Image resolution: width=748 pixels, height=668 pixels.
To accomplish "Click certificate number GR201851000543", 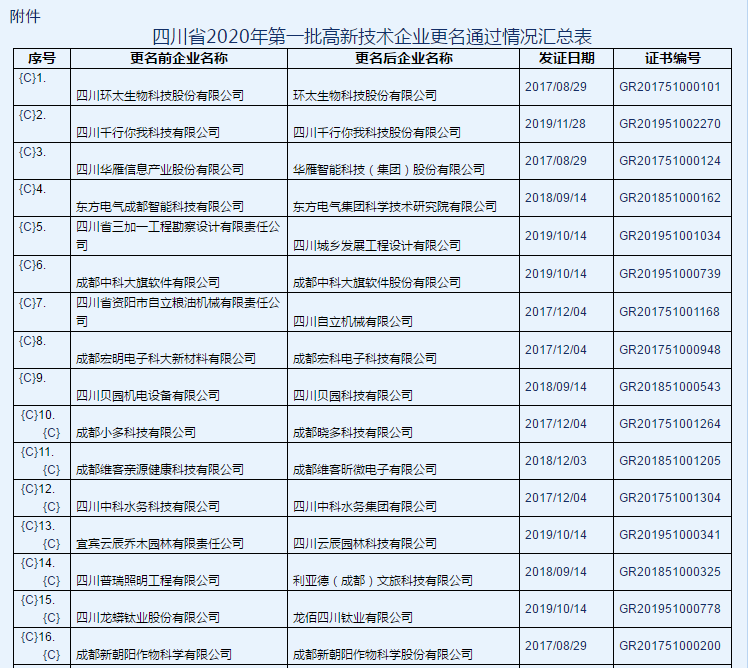I will coord(670,387).
